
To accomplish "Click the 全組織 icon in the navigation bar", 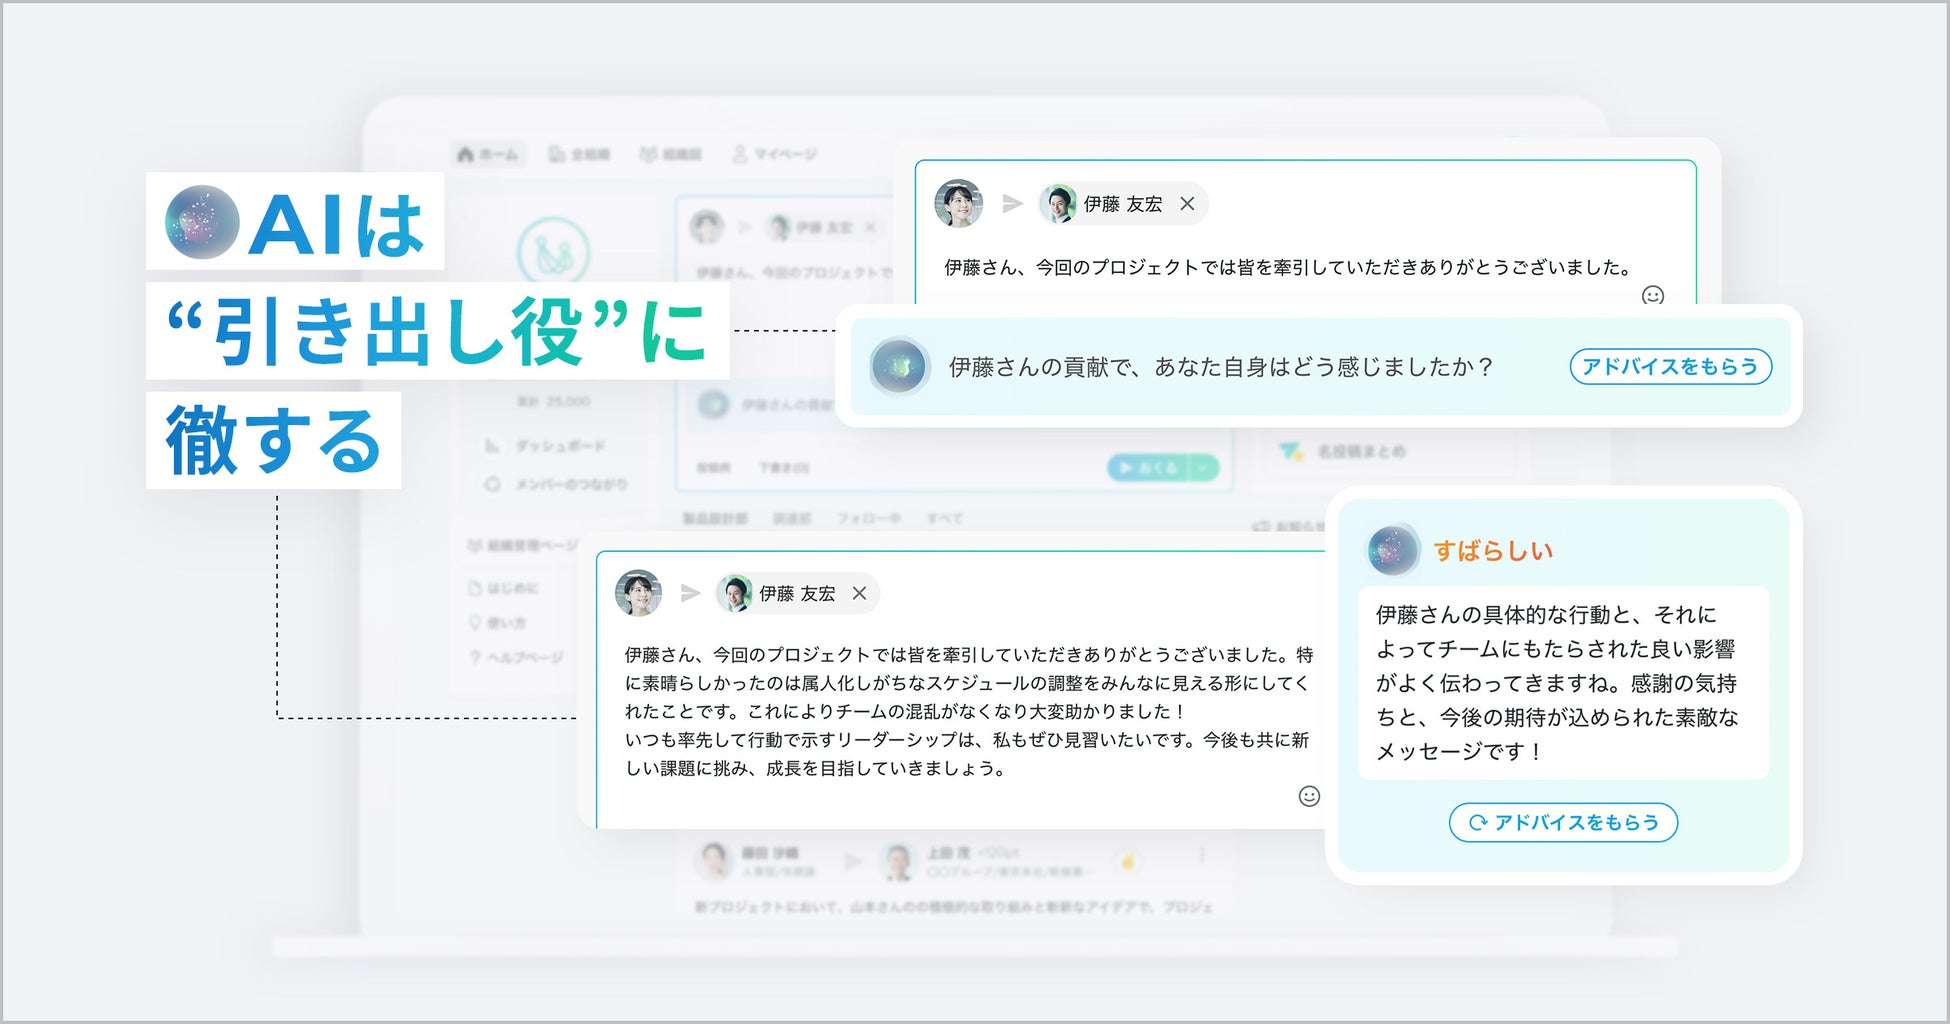I will (557, 153).
